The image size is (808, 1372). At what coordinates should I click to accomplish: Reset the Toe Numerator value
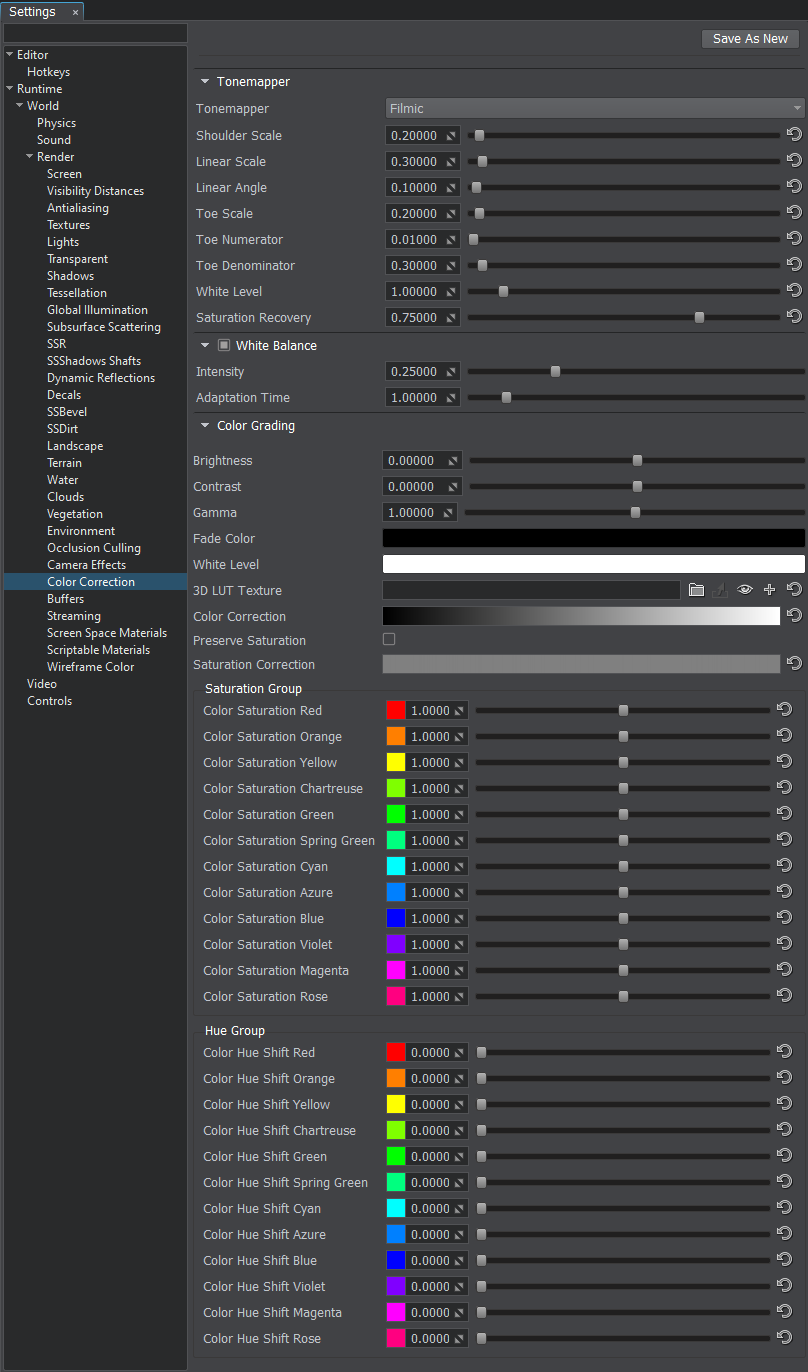click(x=794, y=239)
